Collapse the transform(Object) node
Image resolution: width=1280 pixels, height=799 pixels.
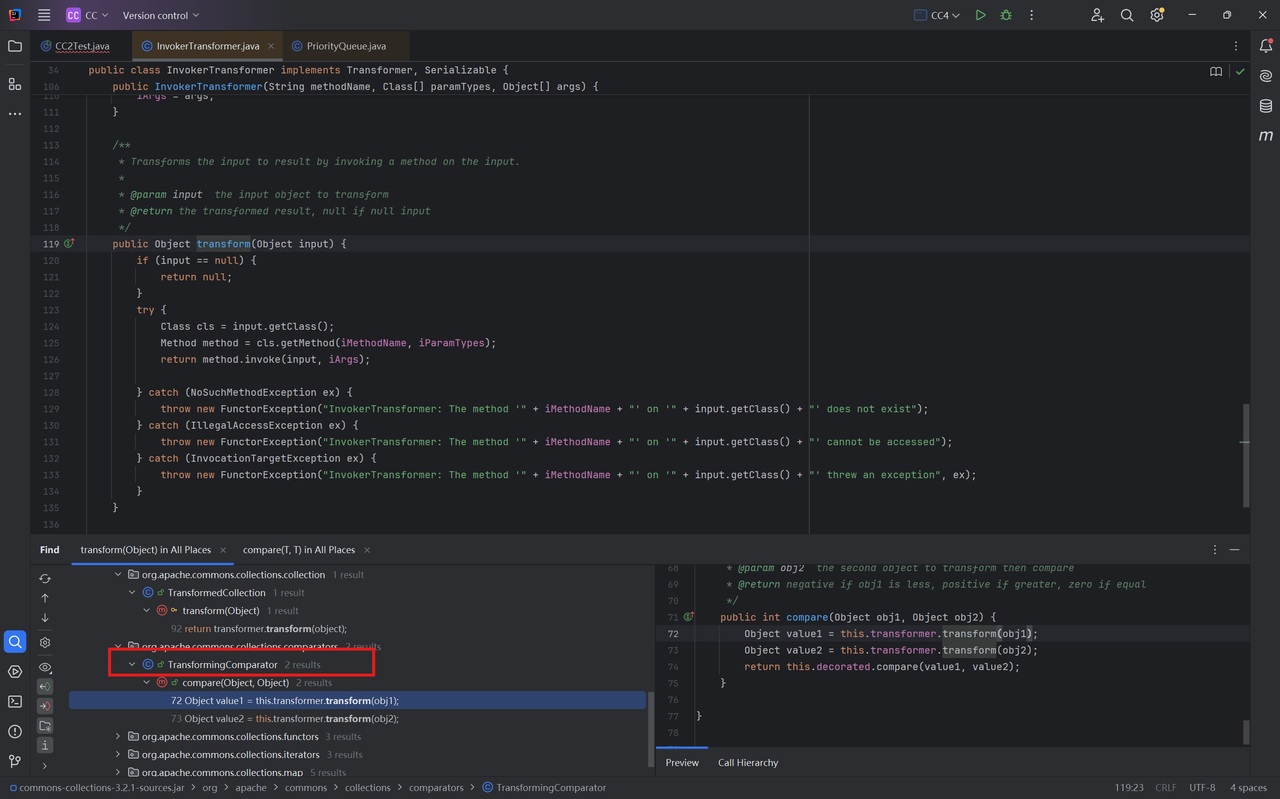147,611
